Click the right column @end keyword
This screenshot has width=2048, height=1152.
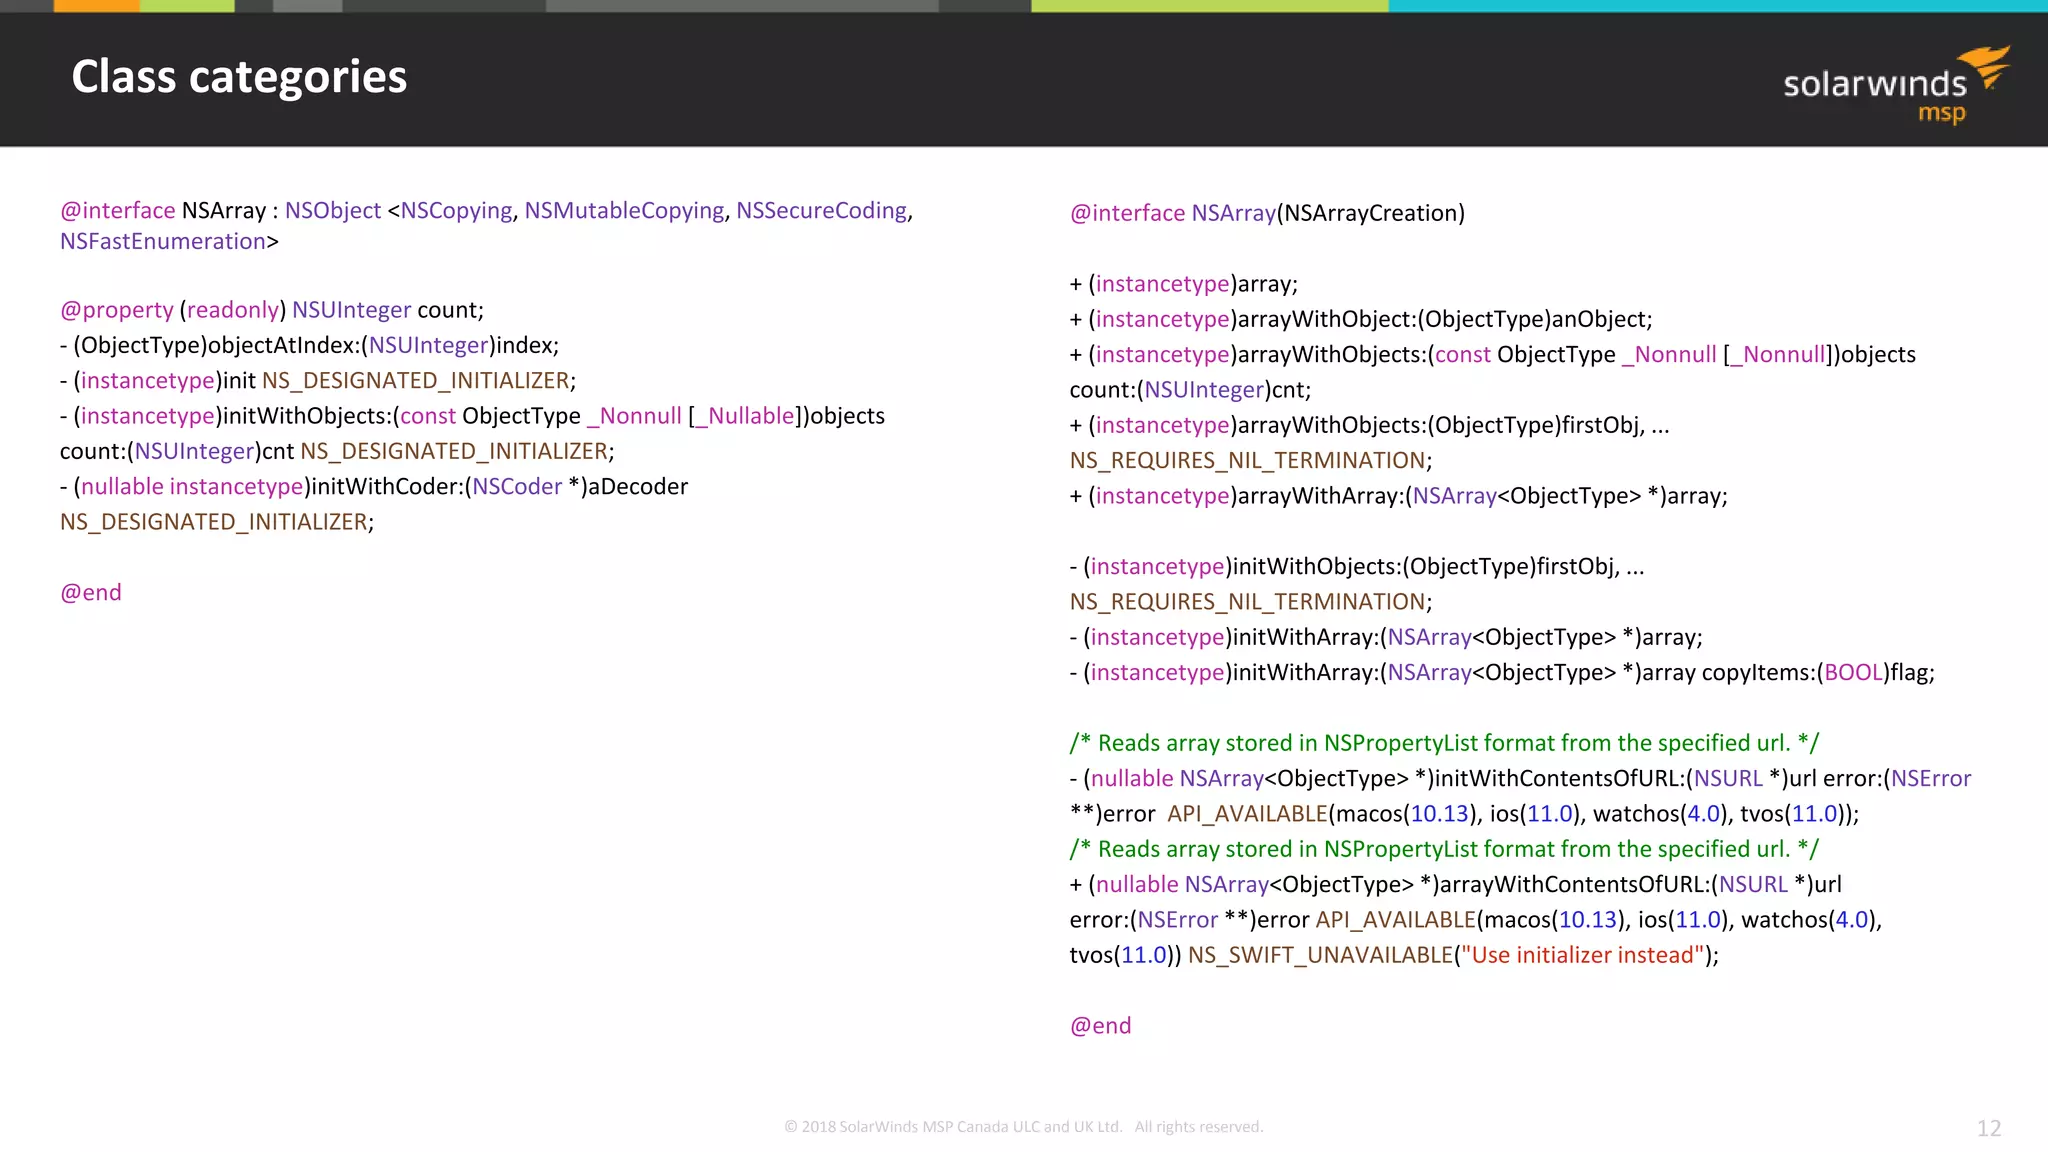click(1100, 1026)
